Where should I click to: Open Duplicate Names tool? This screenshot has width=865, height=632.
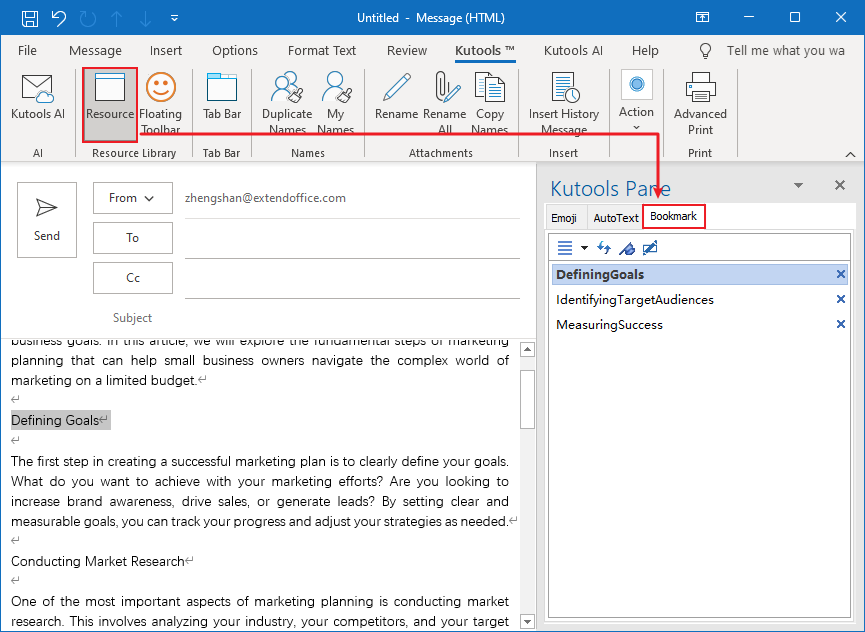click(x=287, y=104)
